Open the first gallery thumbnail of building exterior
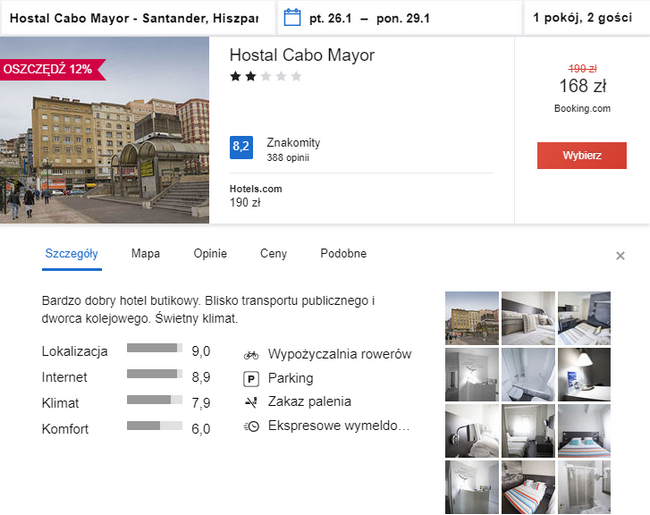The image size is (650, 515). pyautogui.click(x=472, y=318)
